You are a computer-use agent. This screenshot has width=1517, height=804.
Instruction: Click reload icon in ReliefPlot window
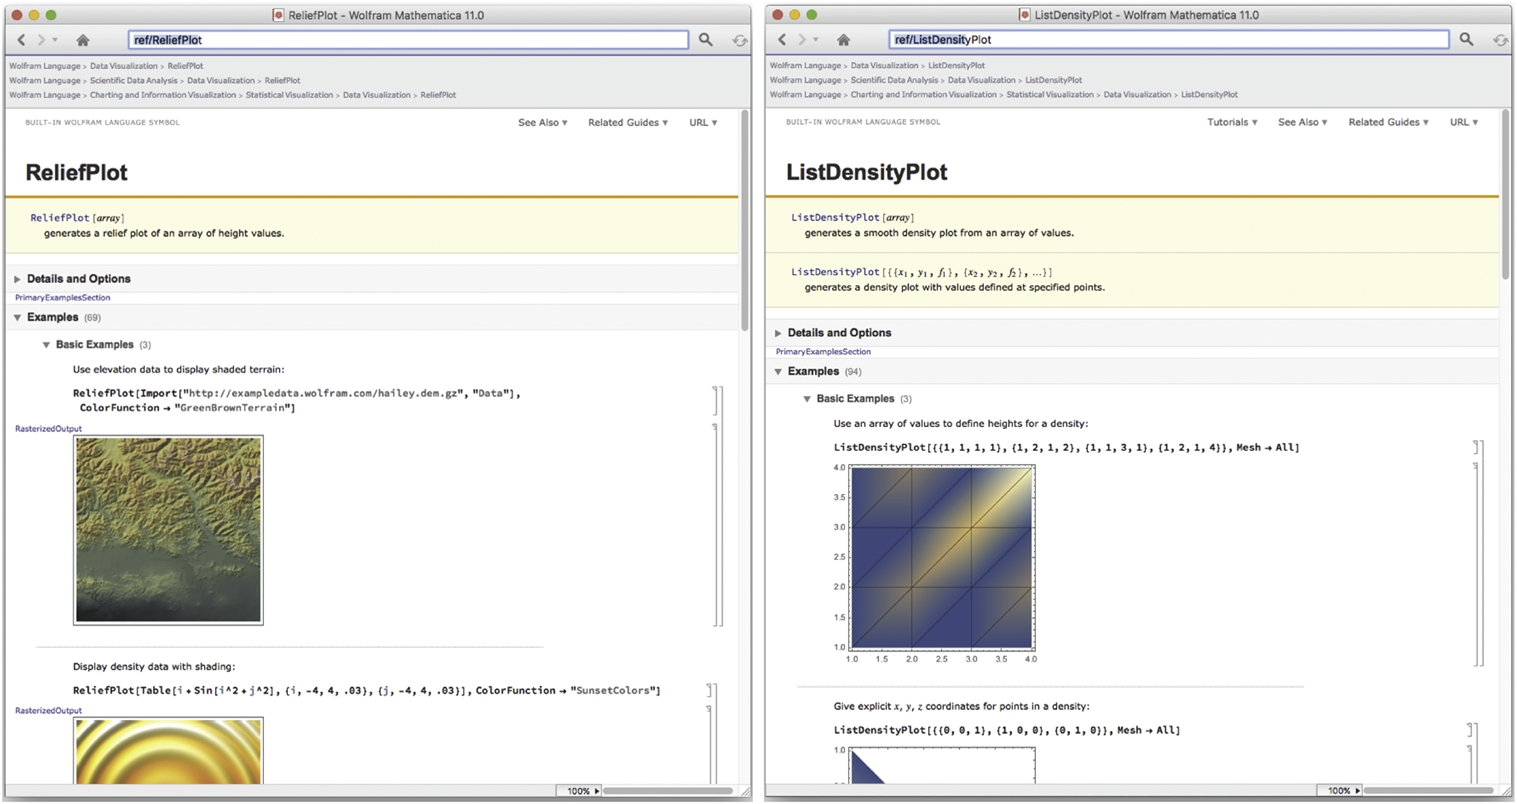click(x=740, y=40)
